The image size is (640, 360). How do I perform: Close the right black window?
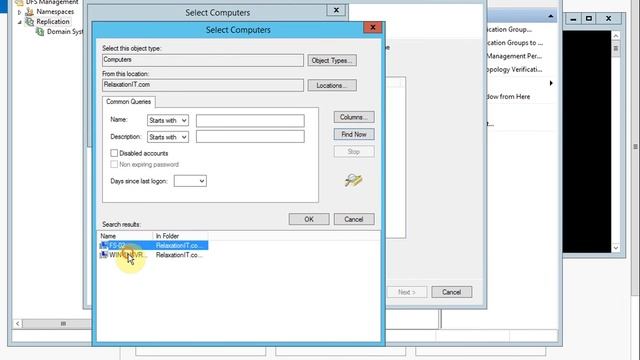click(x=609, y=19)
